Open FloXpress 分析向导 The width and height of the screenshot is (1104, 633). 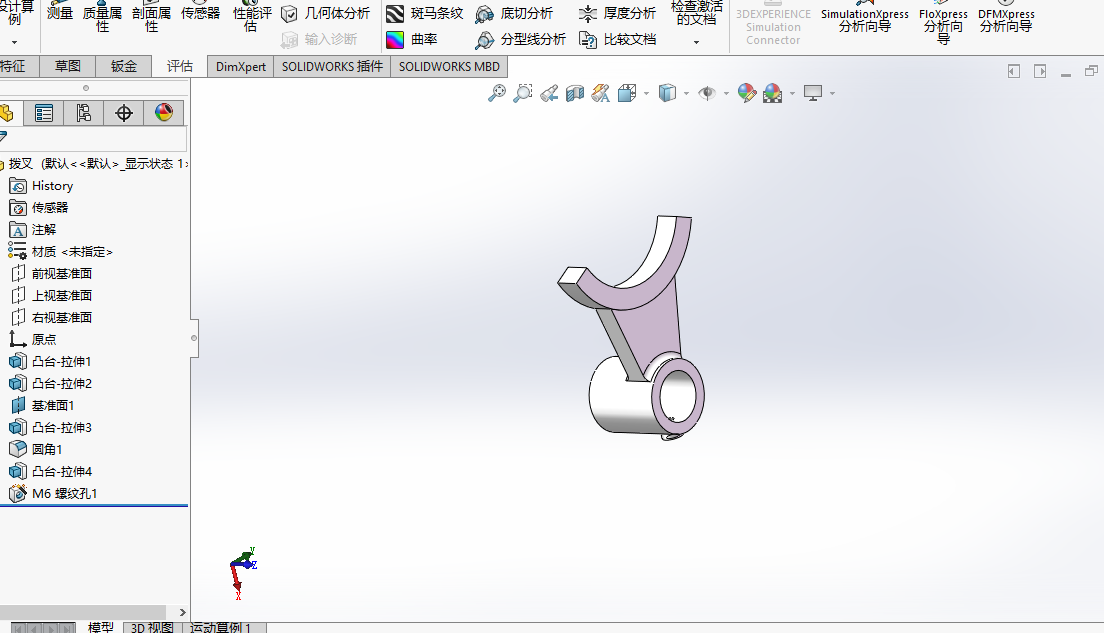[x=943, y=25]
